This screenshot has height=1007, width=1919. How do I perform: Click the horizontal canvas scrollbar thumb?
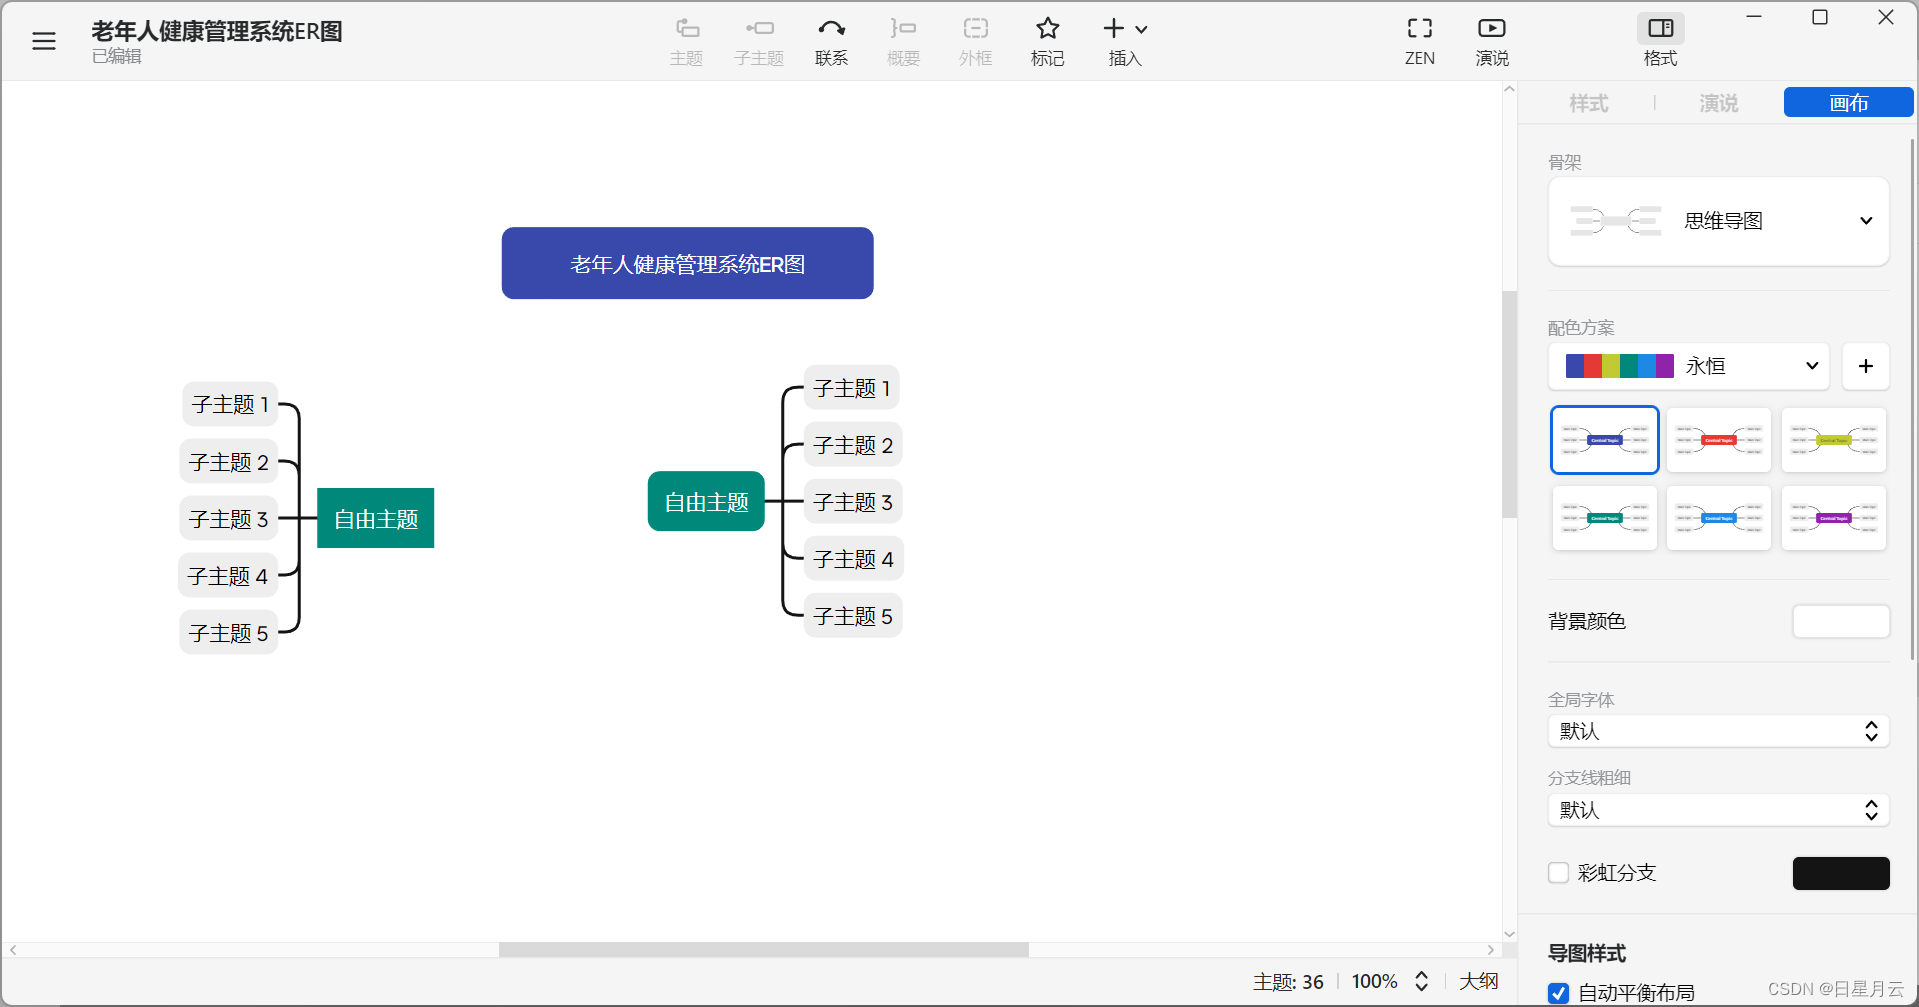pyautogui.click(x=764, y=950)
